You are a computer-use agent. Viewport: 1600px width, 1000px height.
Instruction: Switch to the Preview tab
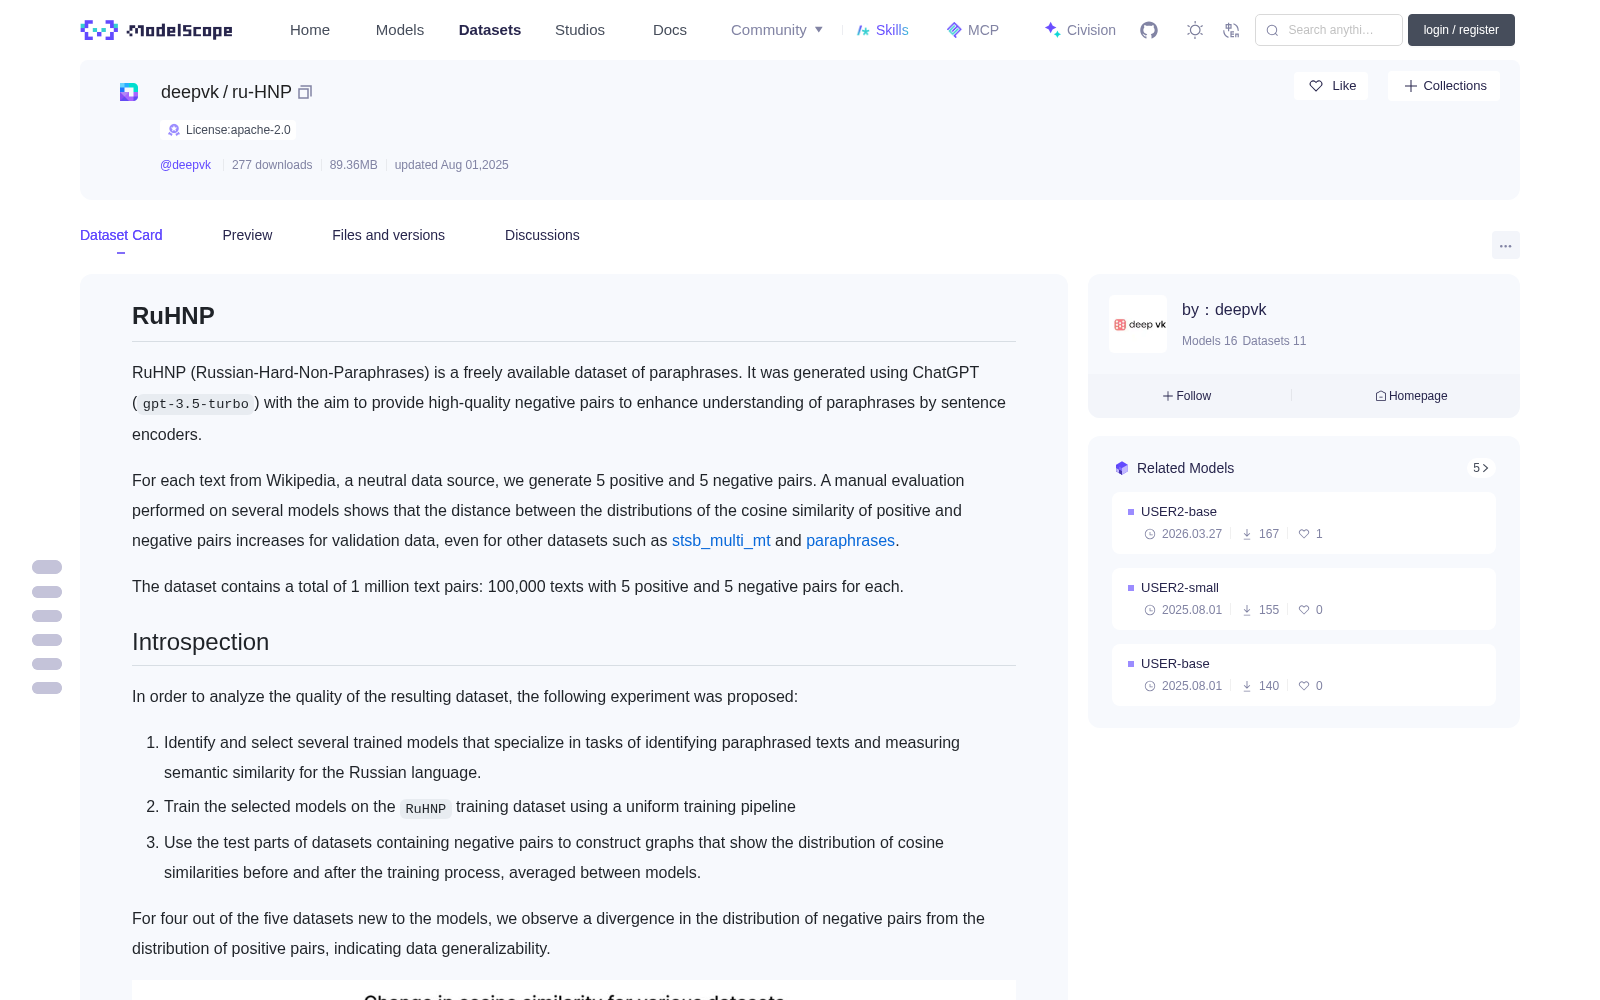pyautogui.click(x=247, y=235)
